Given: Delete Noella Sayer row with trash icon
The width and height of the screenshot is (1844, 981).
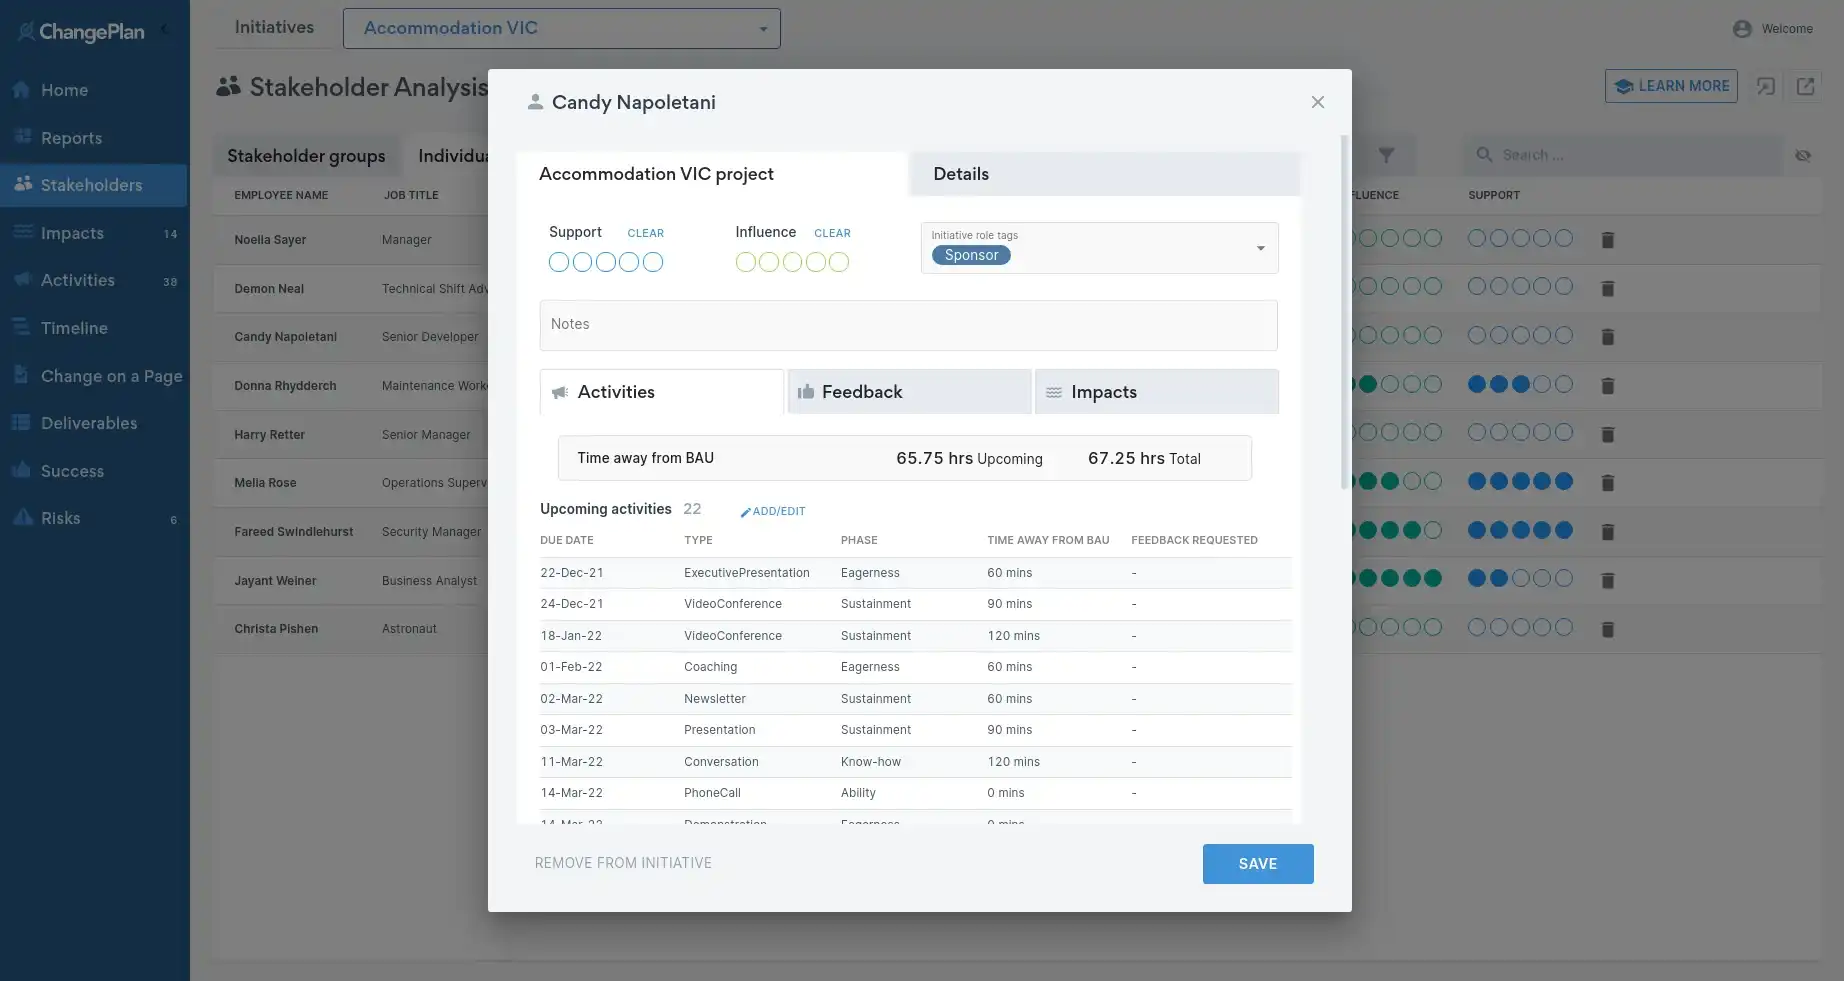Looking at the screenshot, I should tap(1607, 240).
